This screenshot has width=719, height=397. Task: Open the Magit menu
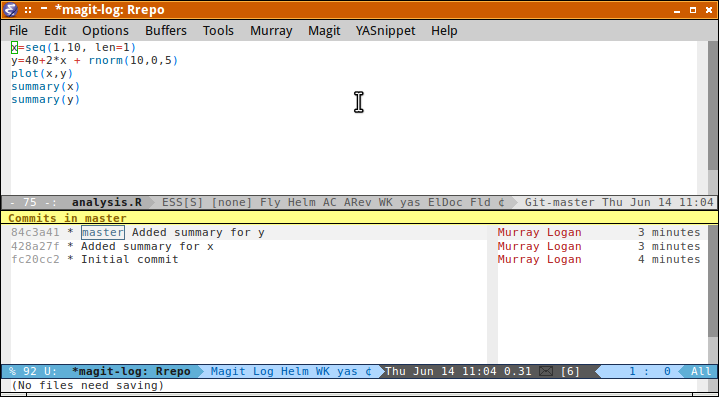pos(324,31)
